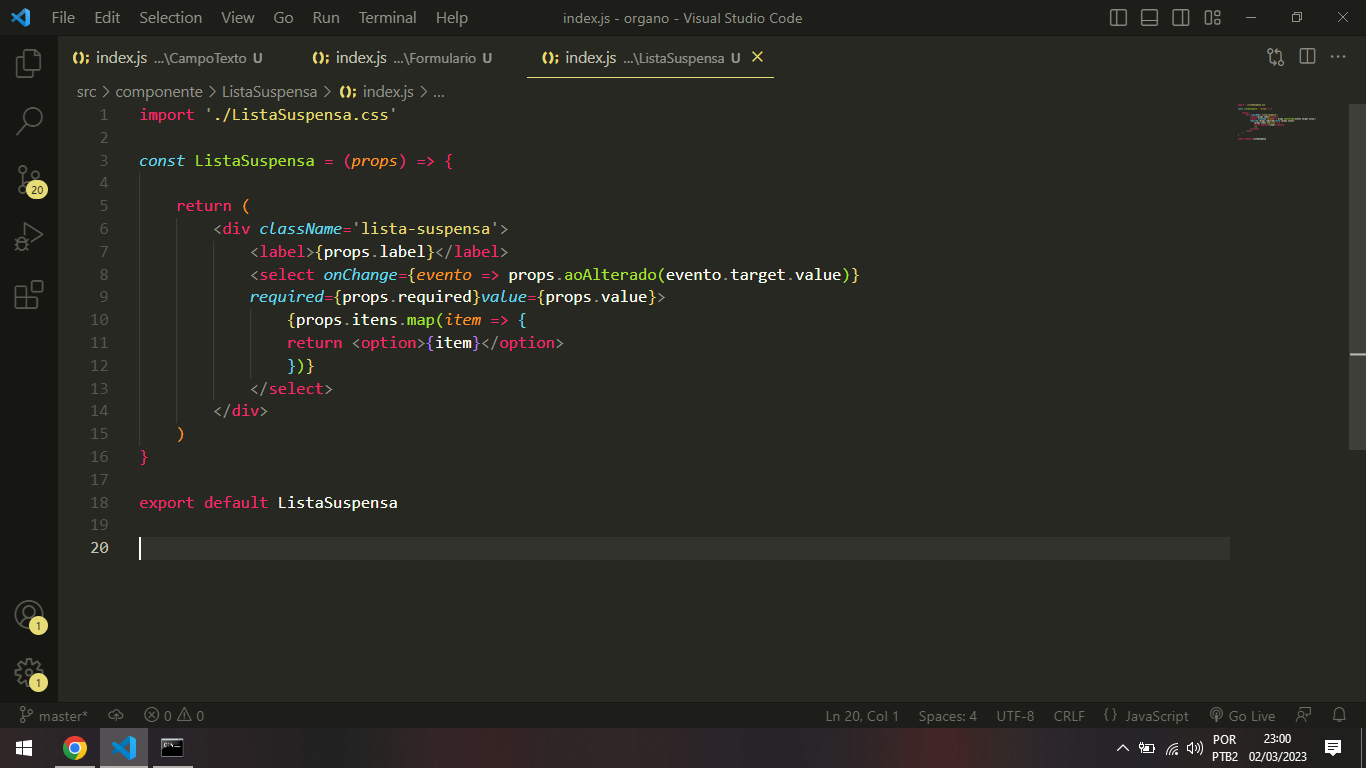Viewport: 1366px width, 768px height.
Task: Change file encoding via UTF-8
Action: (x=1015, y=716)
